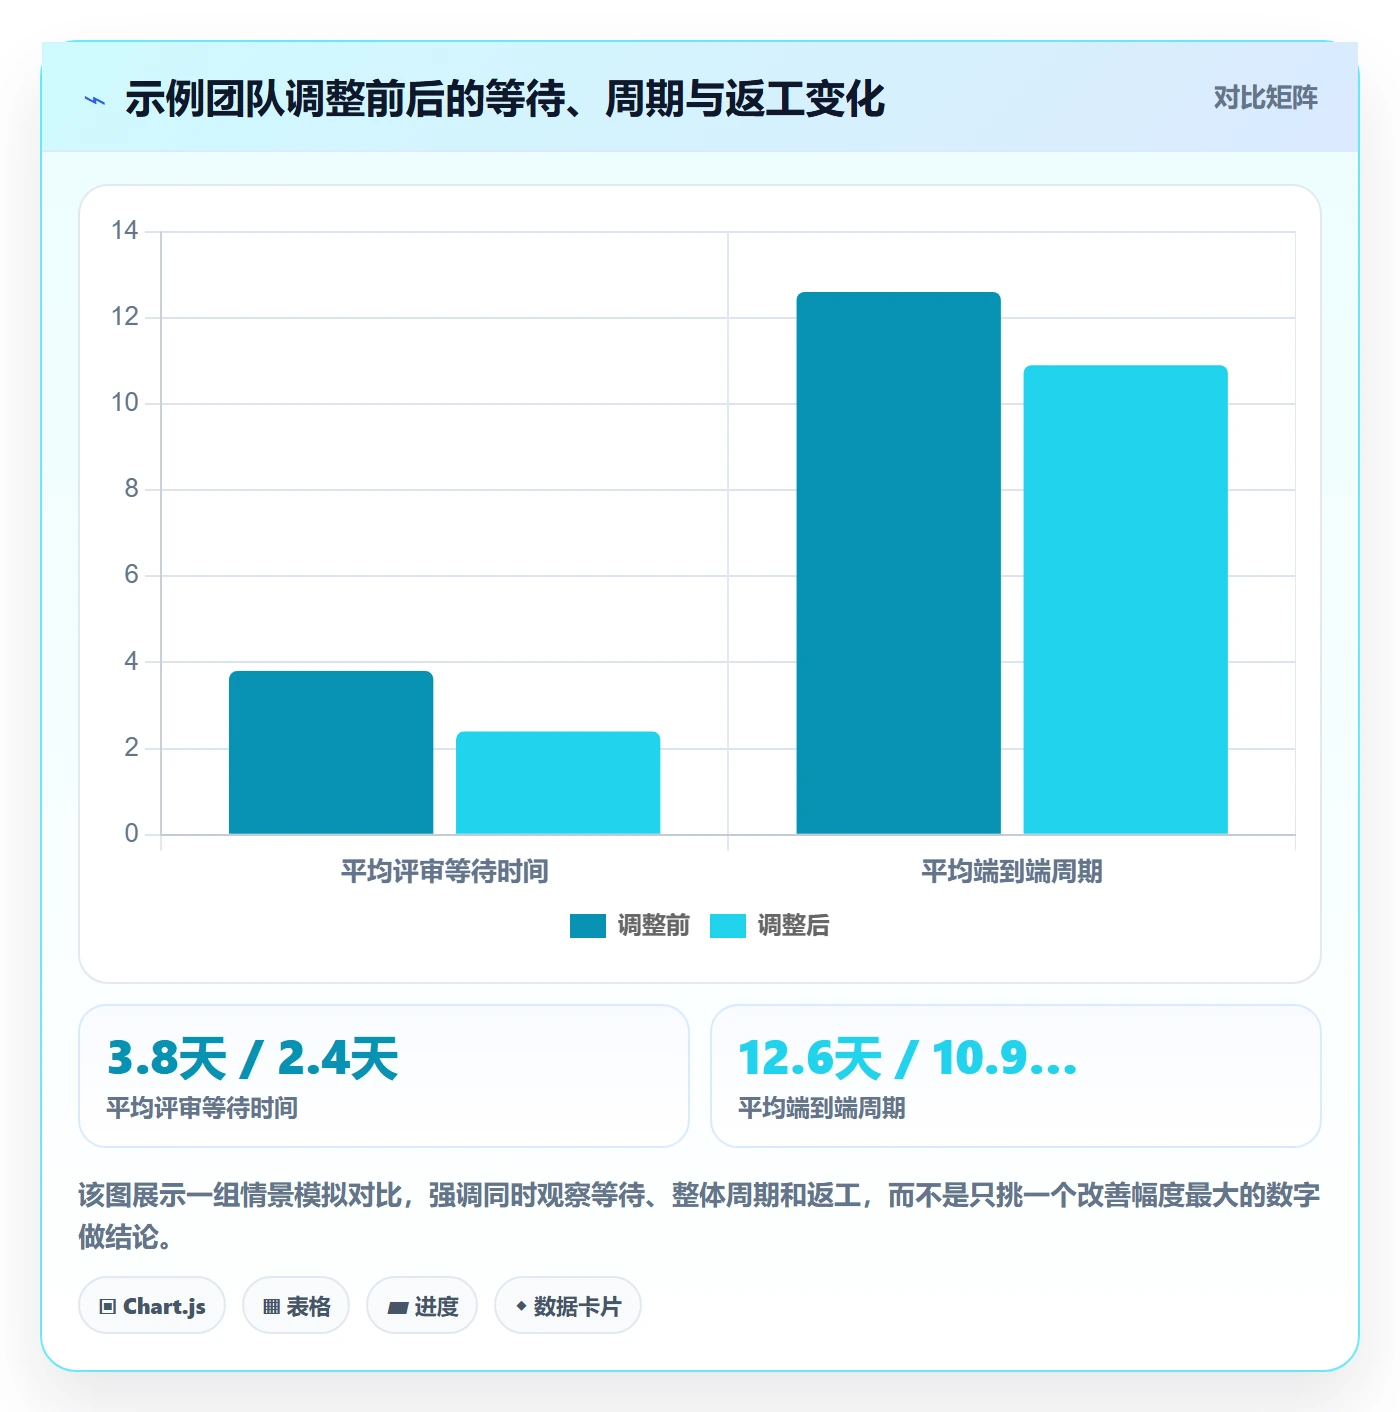
Task: Click the 平均评审等待时间 caption in the data card
Action: tap(202, 1108)
